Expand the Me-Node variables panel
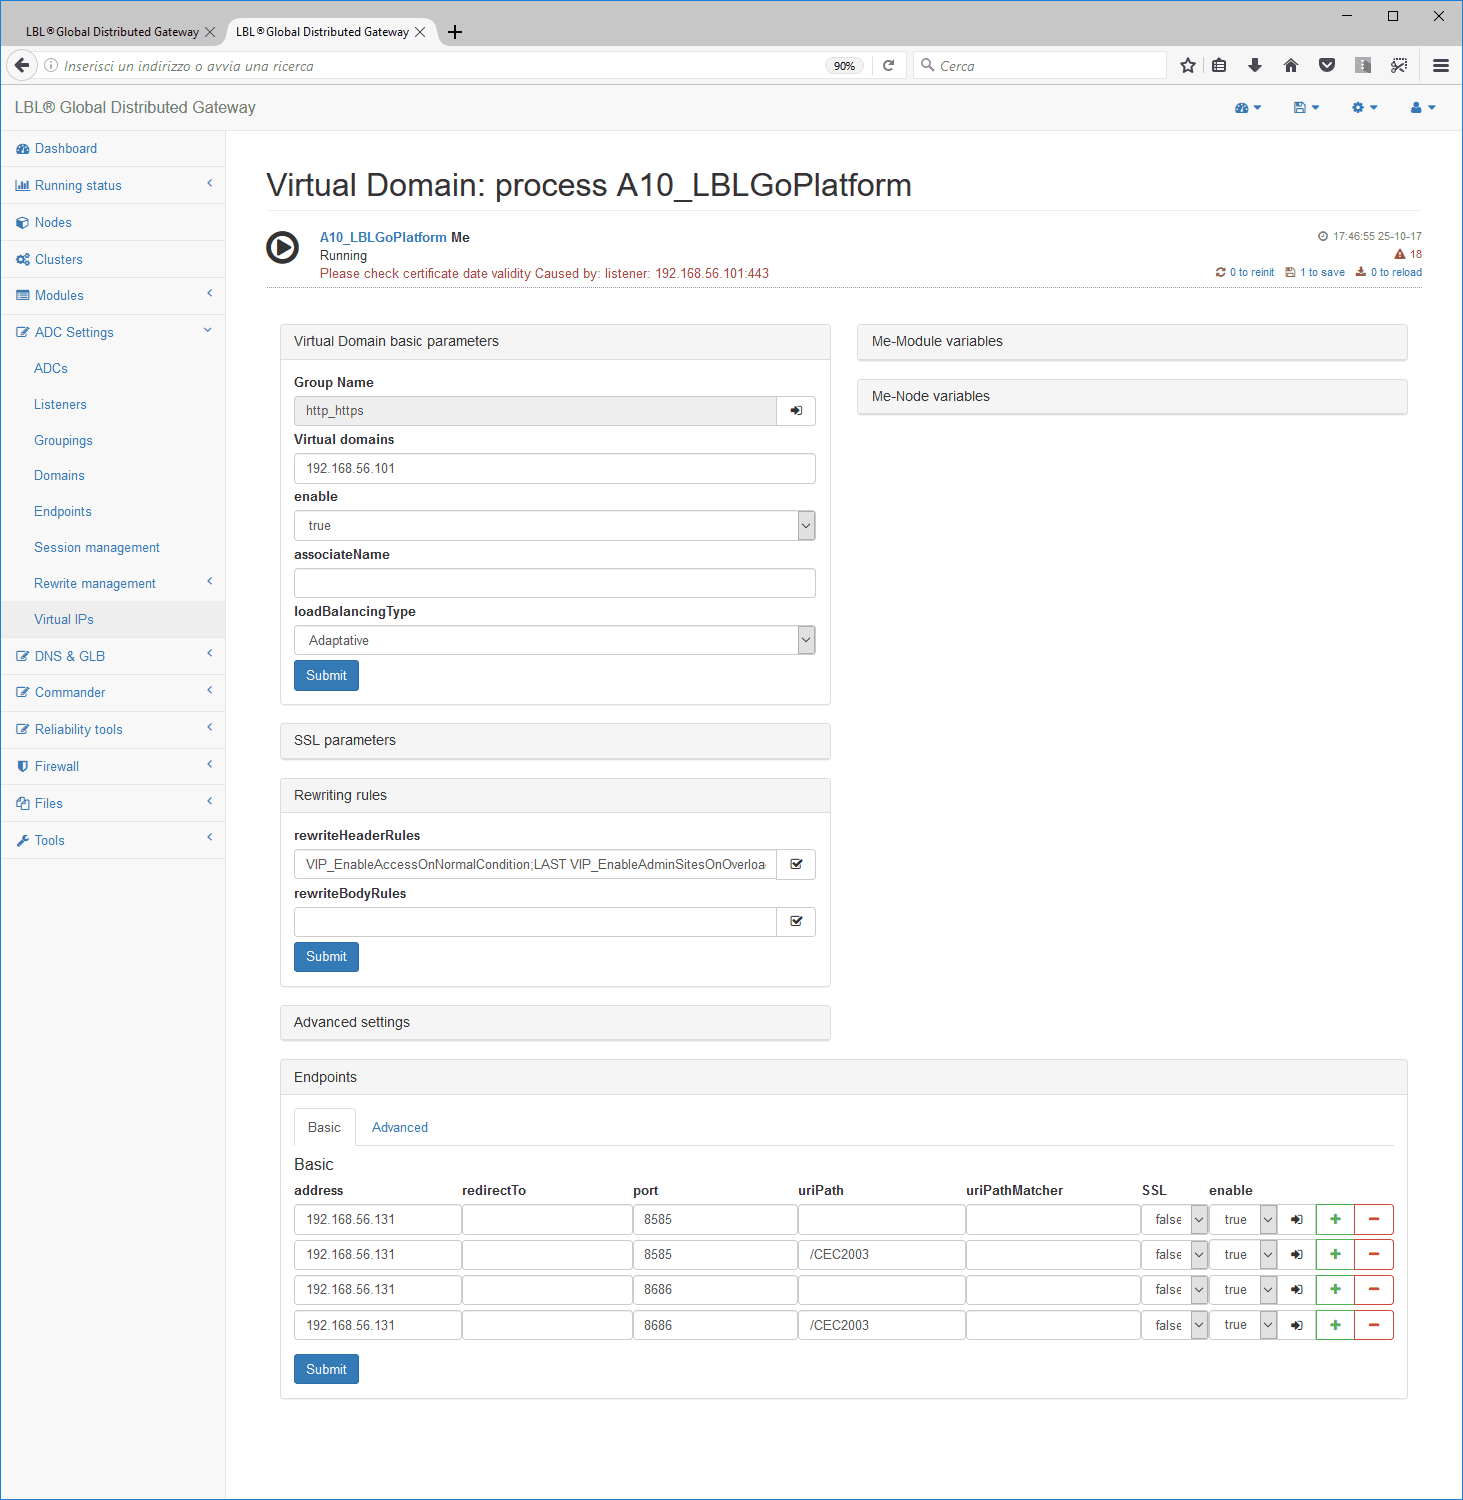The width and height of the screenshot is (1463, 1500). [x=1132, y=397]
